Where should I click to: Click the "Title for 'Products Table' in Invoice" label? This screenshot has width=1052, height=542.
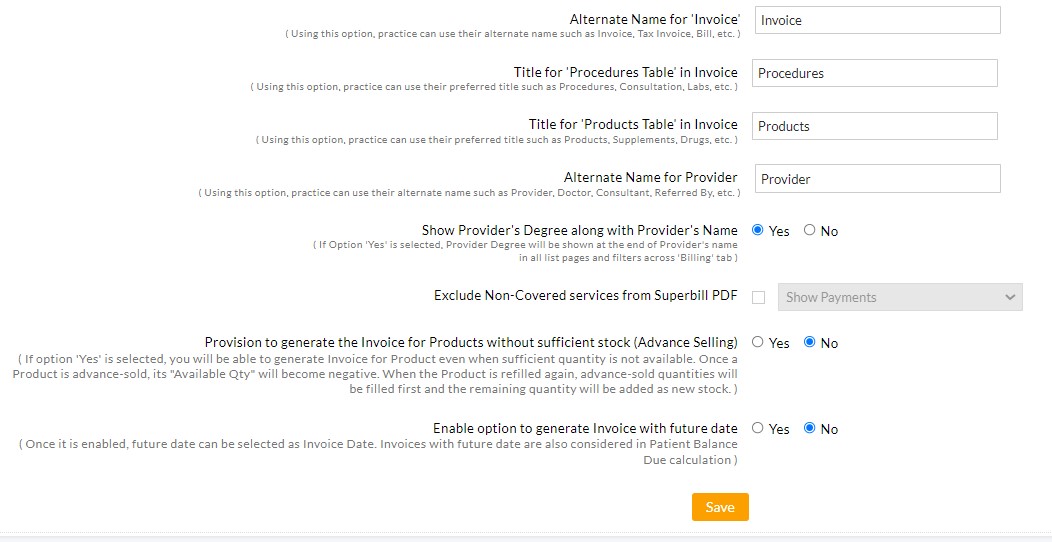(x=633, y=124)
